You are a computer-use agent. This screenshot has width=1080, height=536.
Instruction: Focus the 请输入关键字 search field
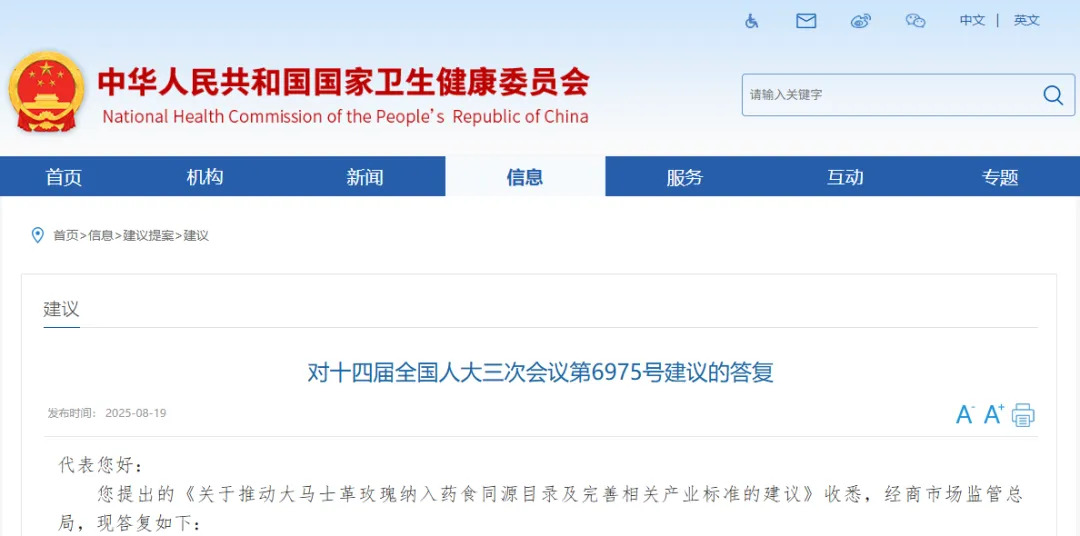point(885,95)
